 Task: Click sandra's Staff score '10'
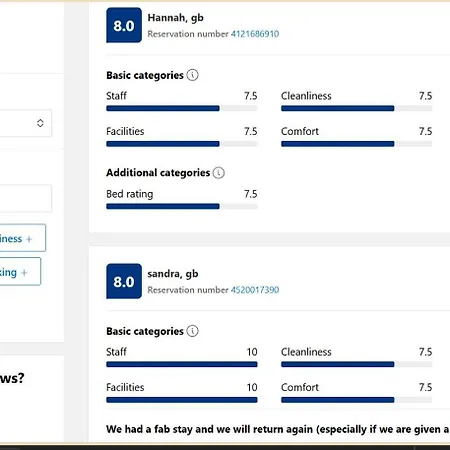pos(252,352)
